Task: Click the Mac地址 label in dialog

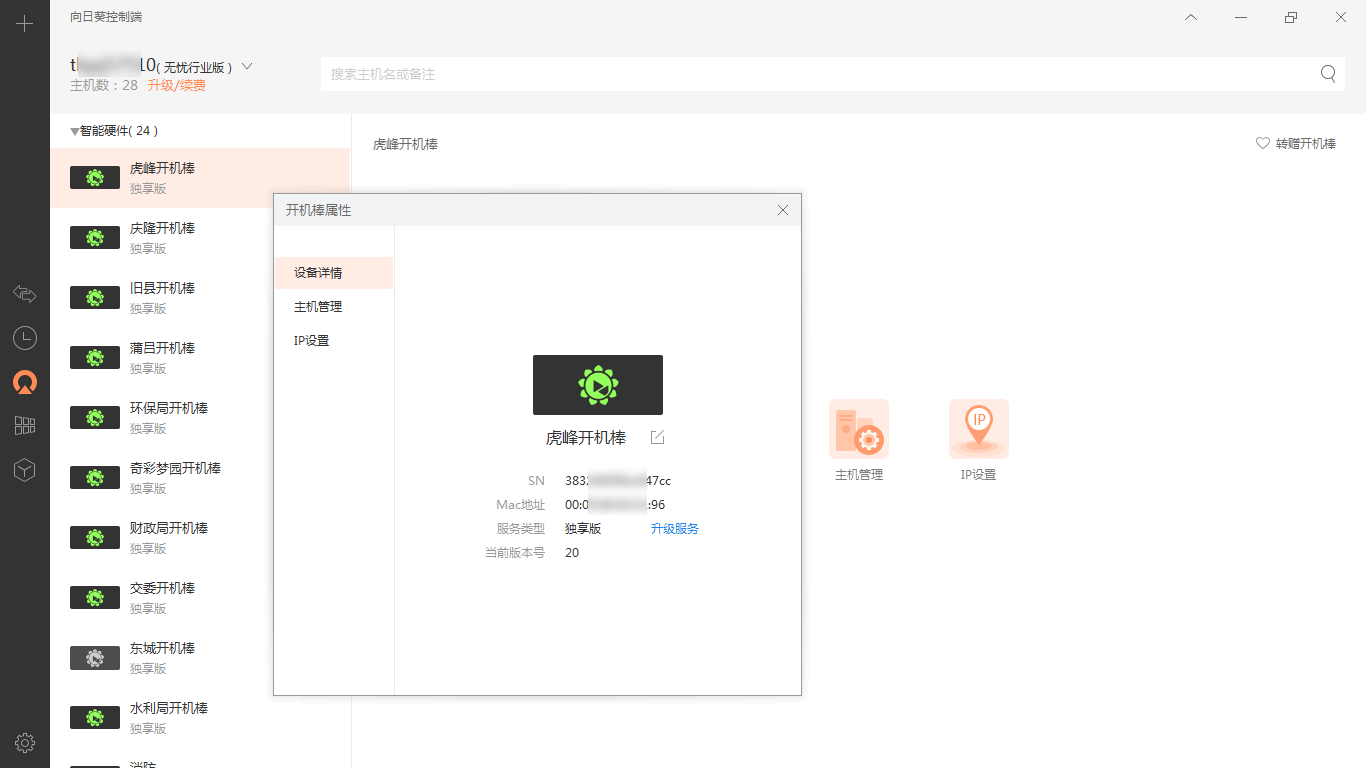Action: coord(521,505)
